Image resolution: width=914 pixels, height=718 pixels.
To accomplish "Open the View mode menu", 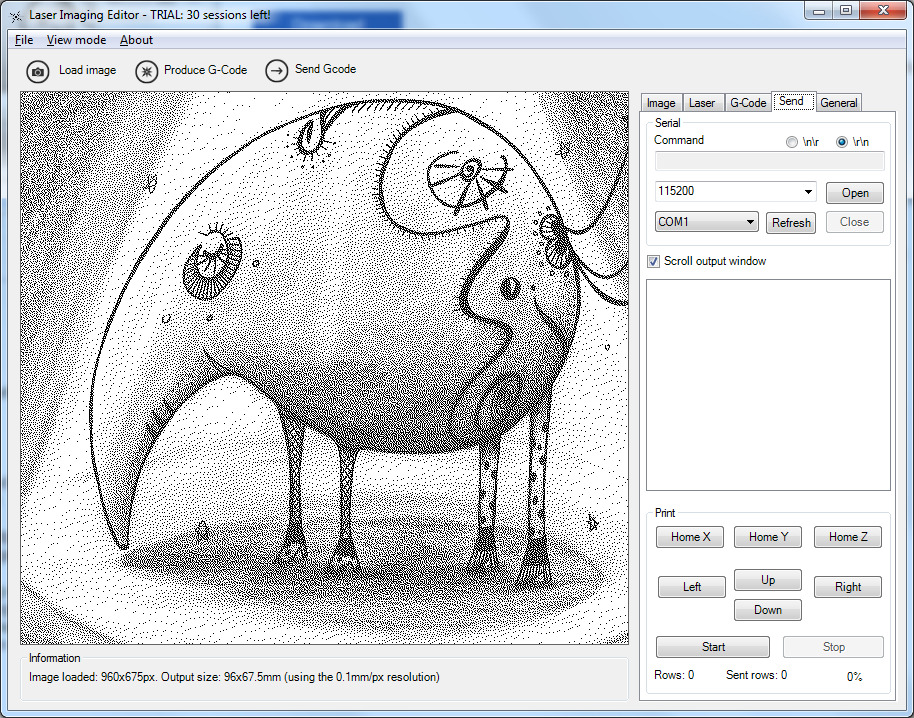I will pos(76,40).
